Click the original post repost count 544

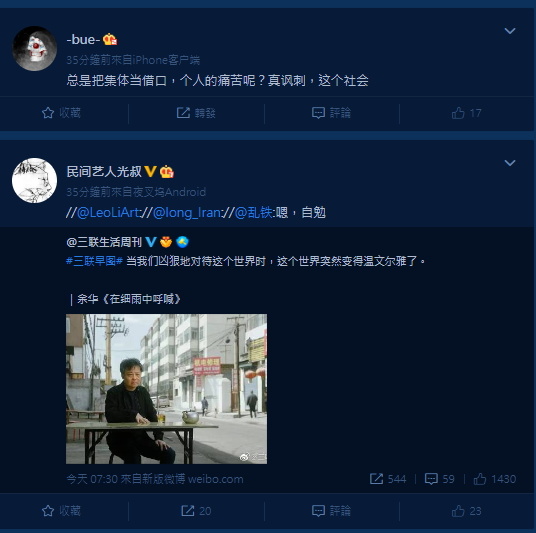[388, 479]
